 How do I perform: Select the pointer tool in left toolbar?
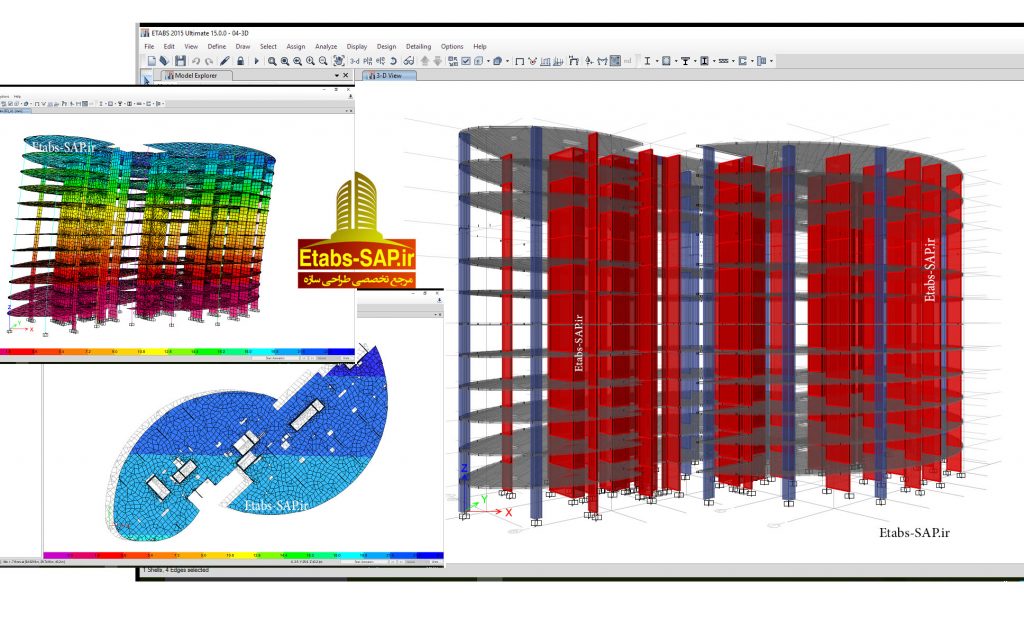[x=146, y=77]
